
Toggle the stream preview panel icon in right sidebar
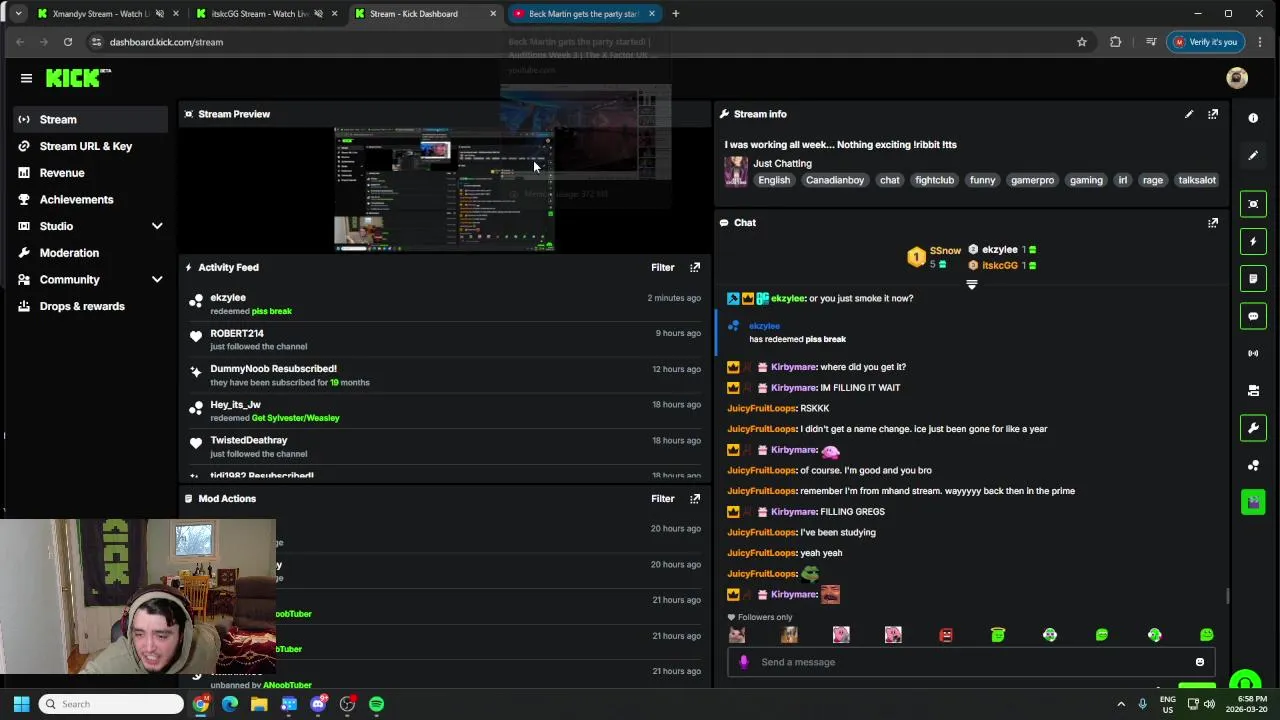1253,204
